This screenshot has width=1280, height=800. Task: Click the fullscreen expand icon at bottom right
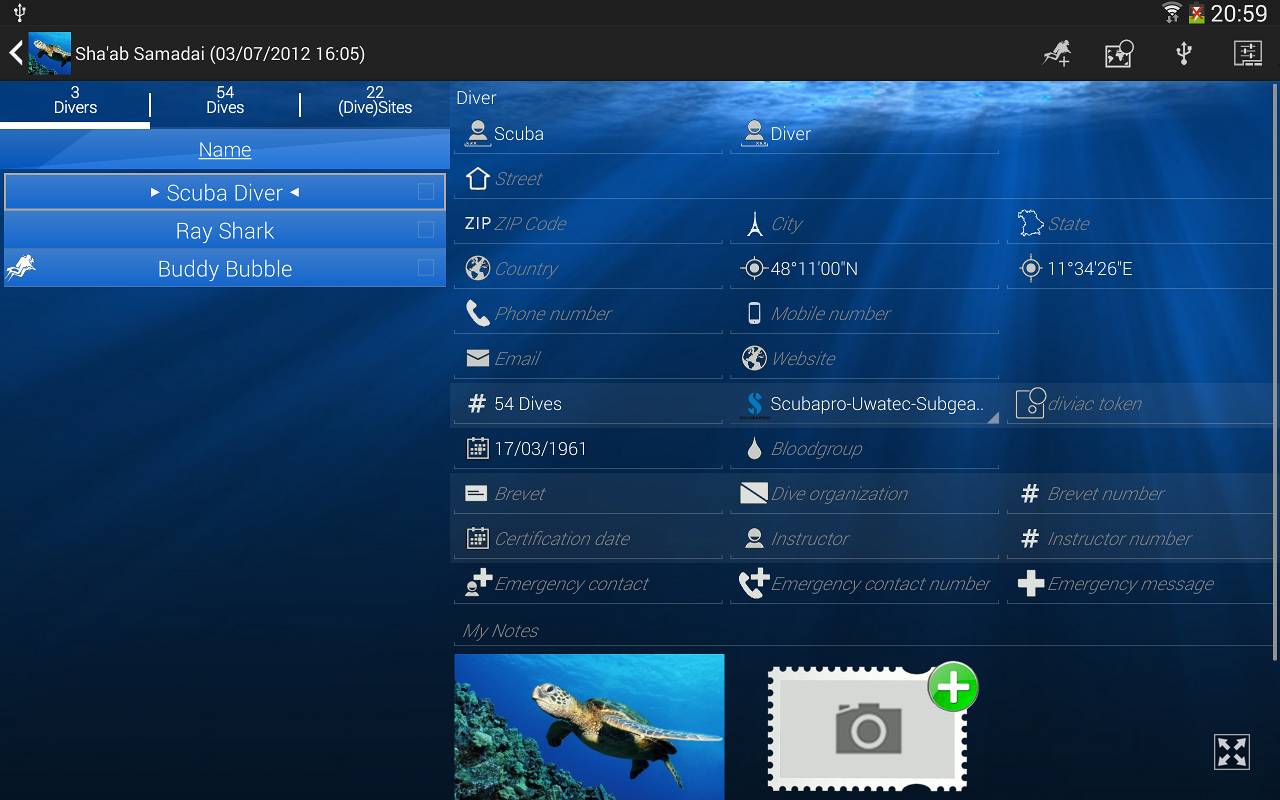(x=1232, y=751)
